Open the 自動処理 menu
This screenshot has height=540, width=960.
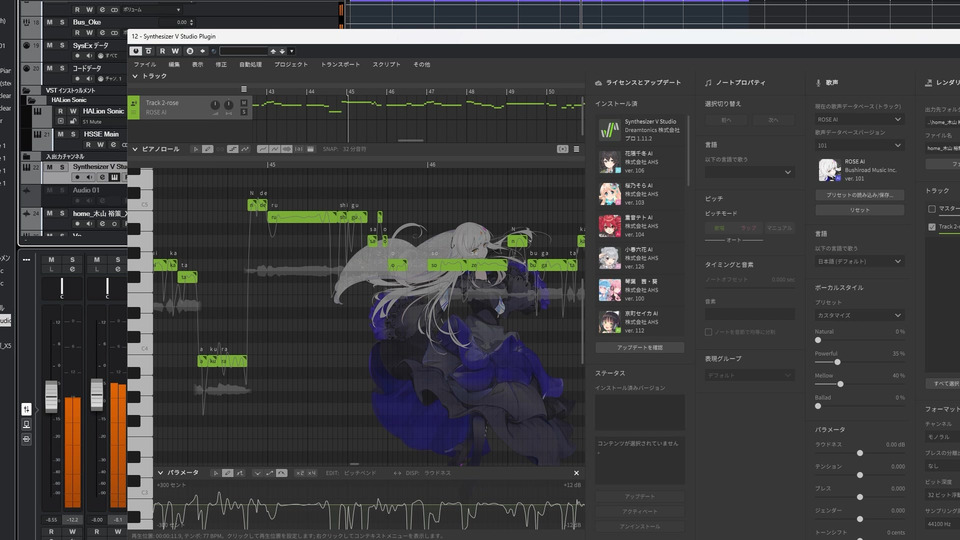(250, 64)
